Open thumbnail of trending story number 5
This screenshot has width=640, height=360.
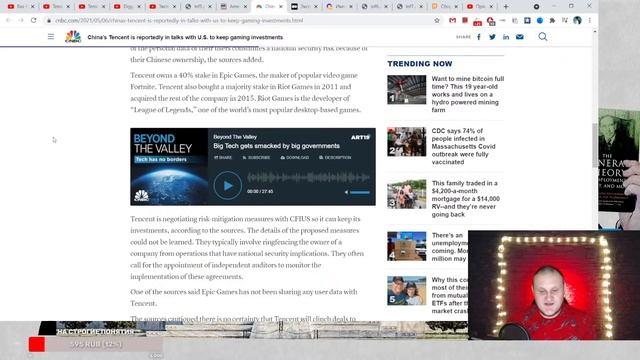click(407, 291)
